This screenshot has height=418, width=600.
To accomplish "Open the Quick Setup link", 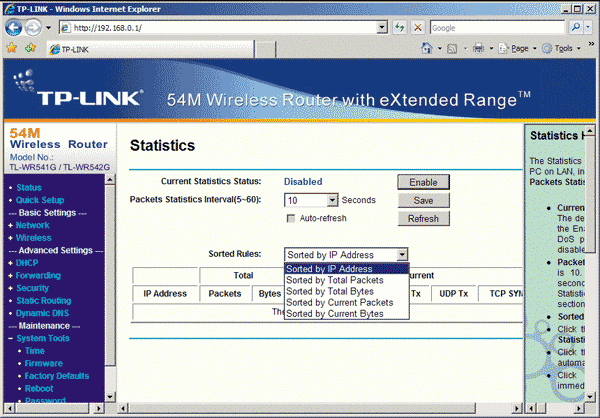I will click(40, 200).
